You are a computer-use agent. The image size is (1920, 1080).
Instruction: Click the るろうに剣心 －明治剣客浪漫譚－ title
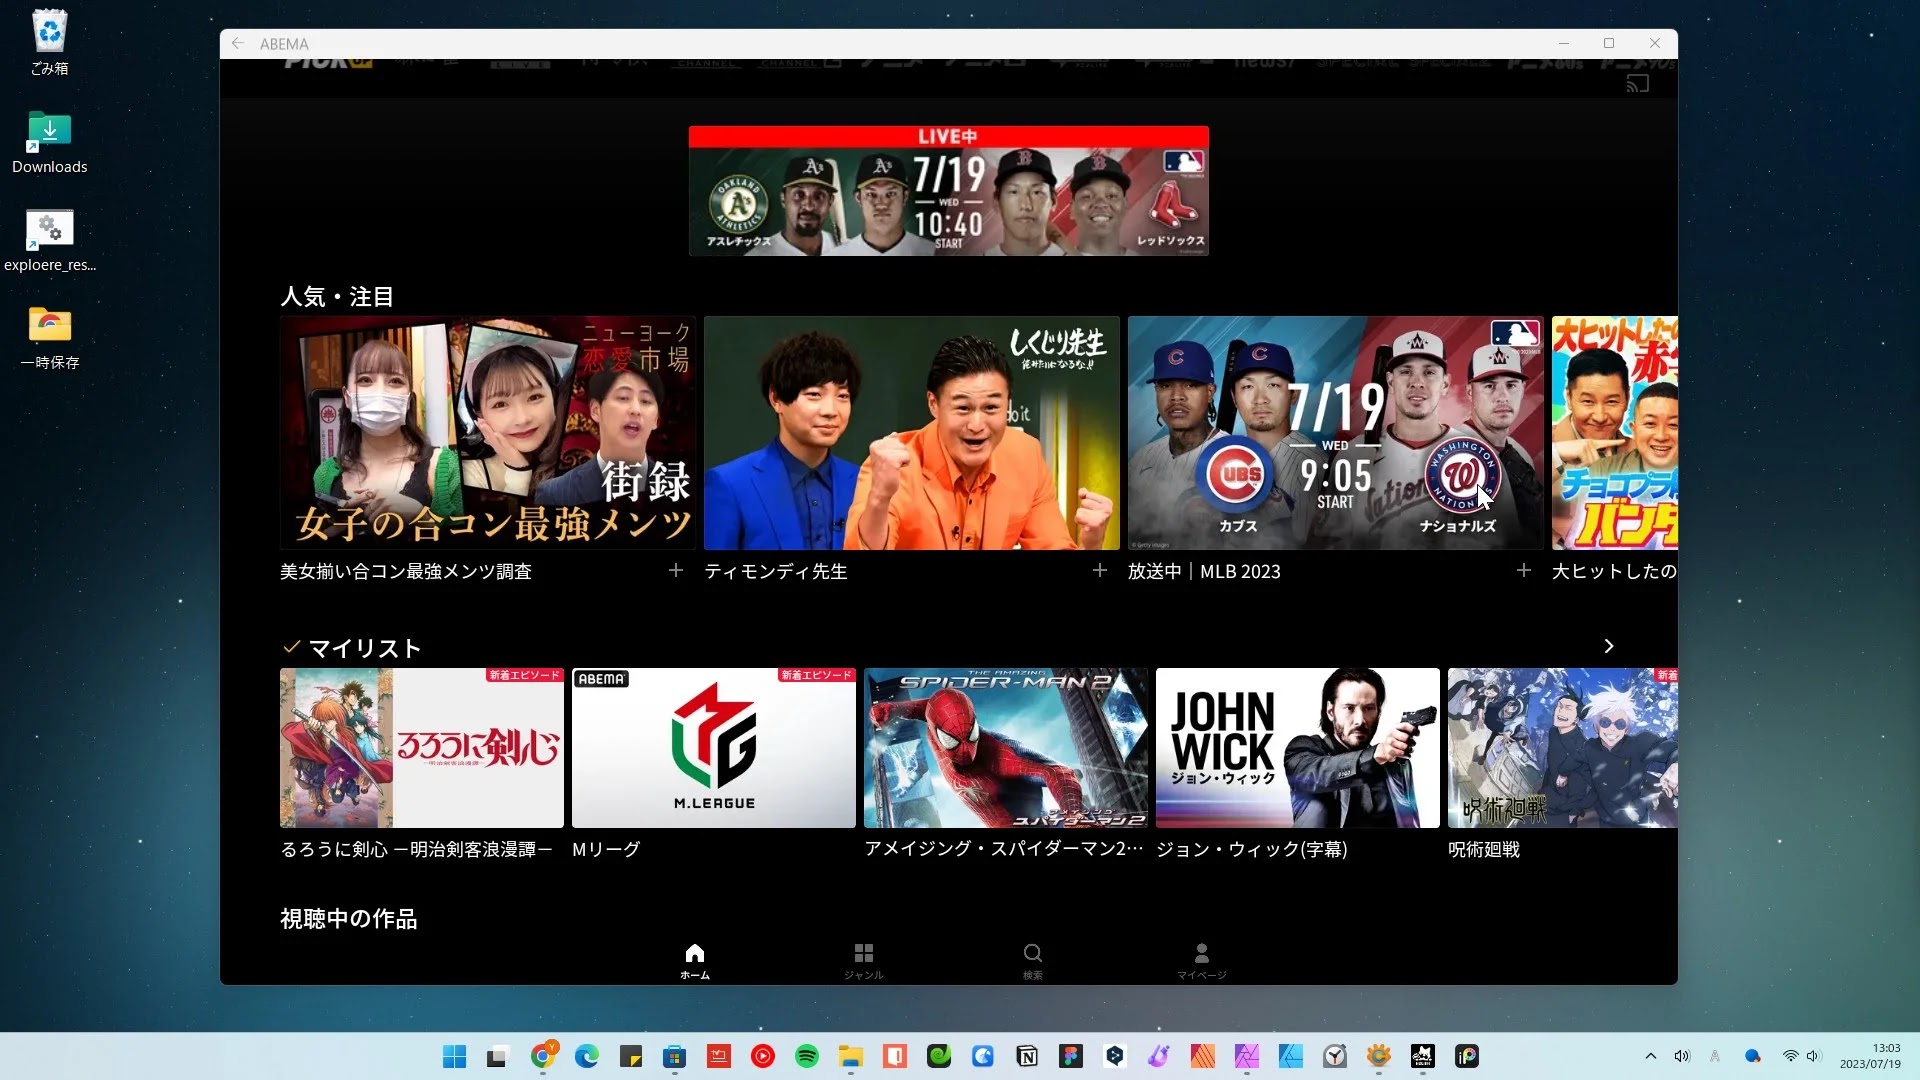417,849
